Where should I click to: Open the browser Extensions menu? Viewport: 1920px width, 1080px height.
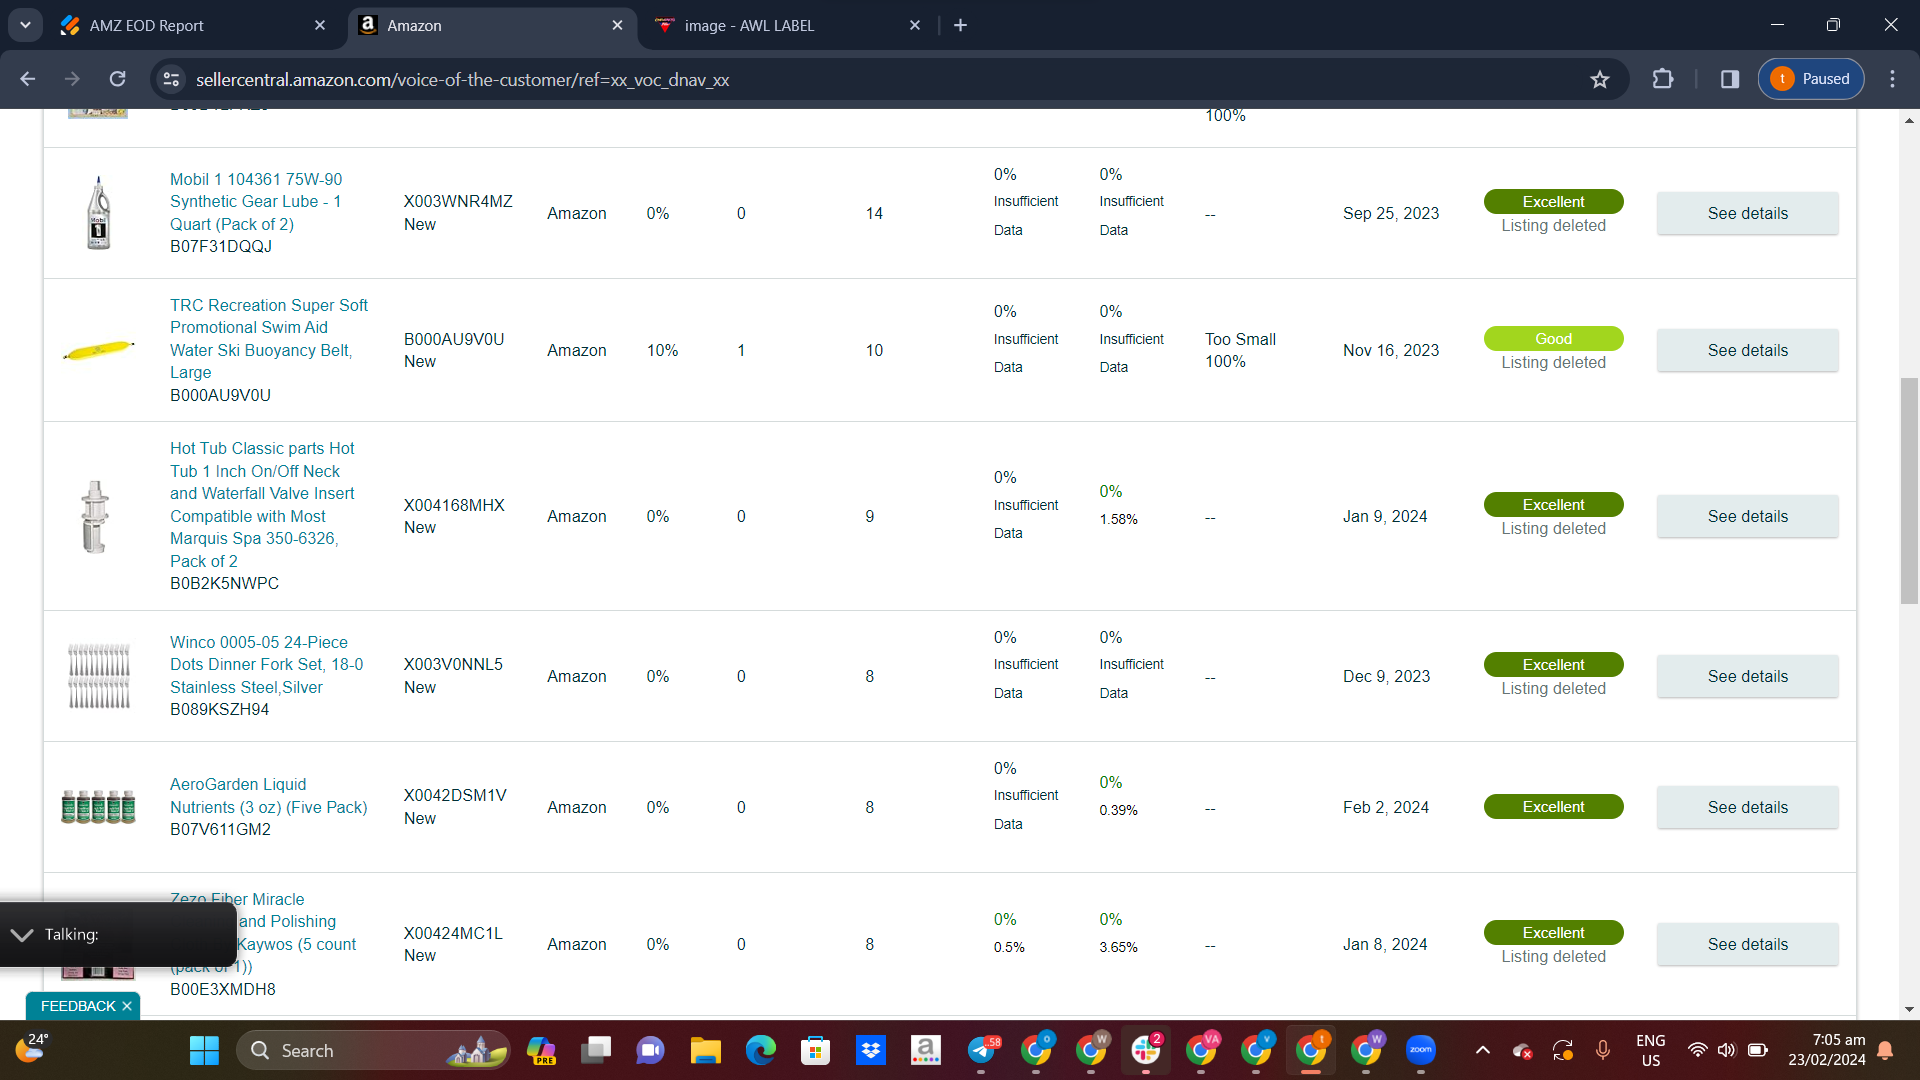[1663, 79]
